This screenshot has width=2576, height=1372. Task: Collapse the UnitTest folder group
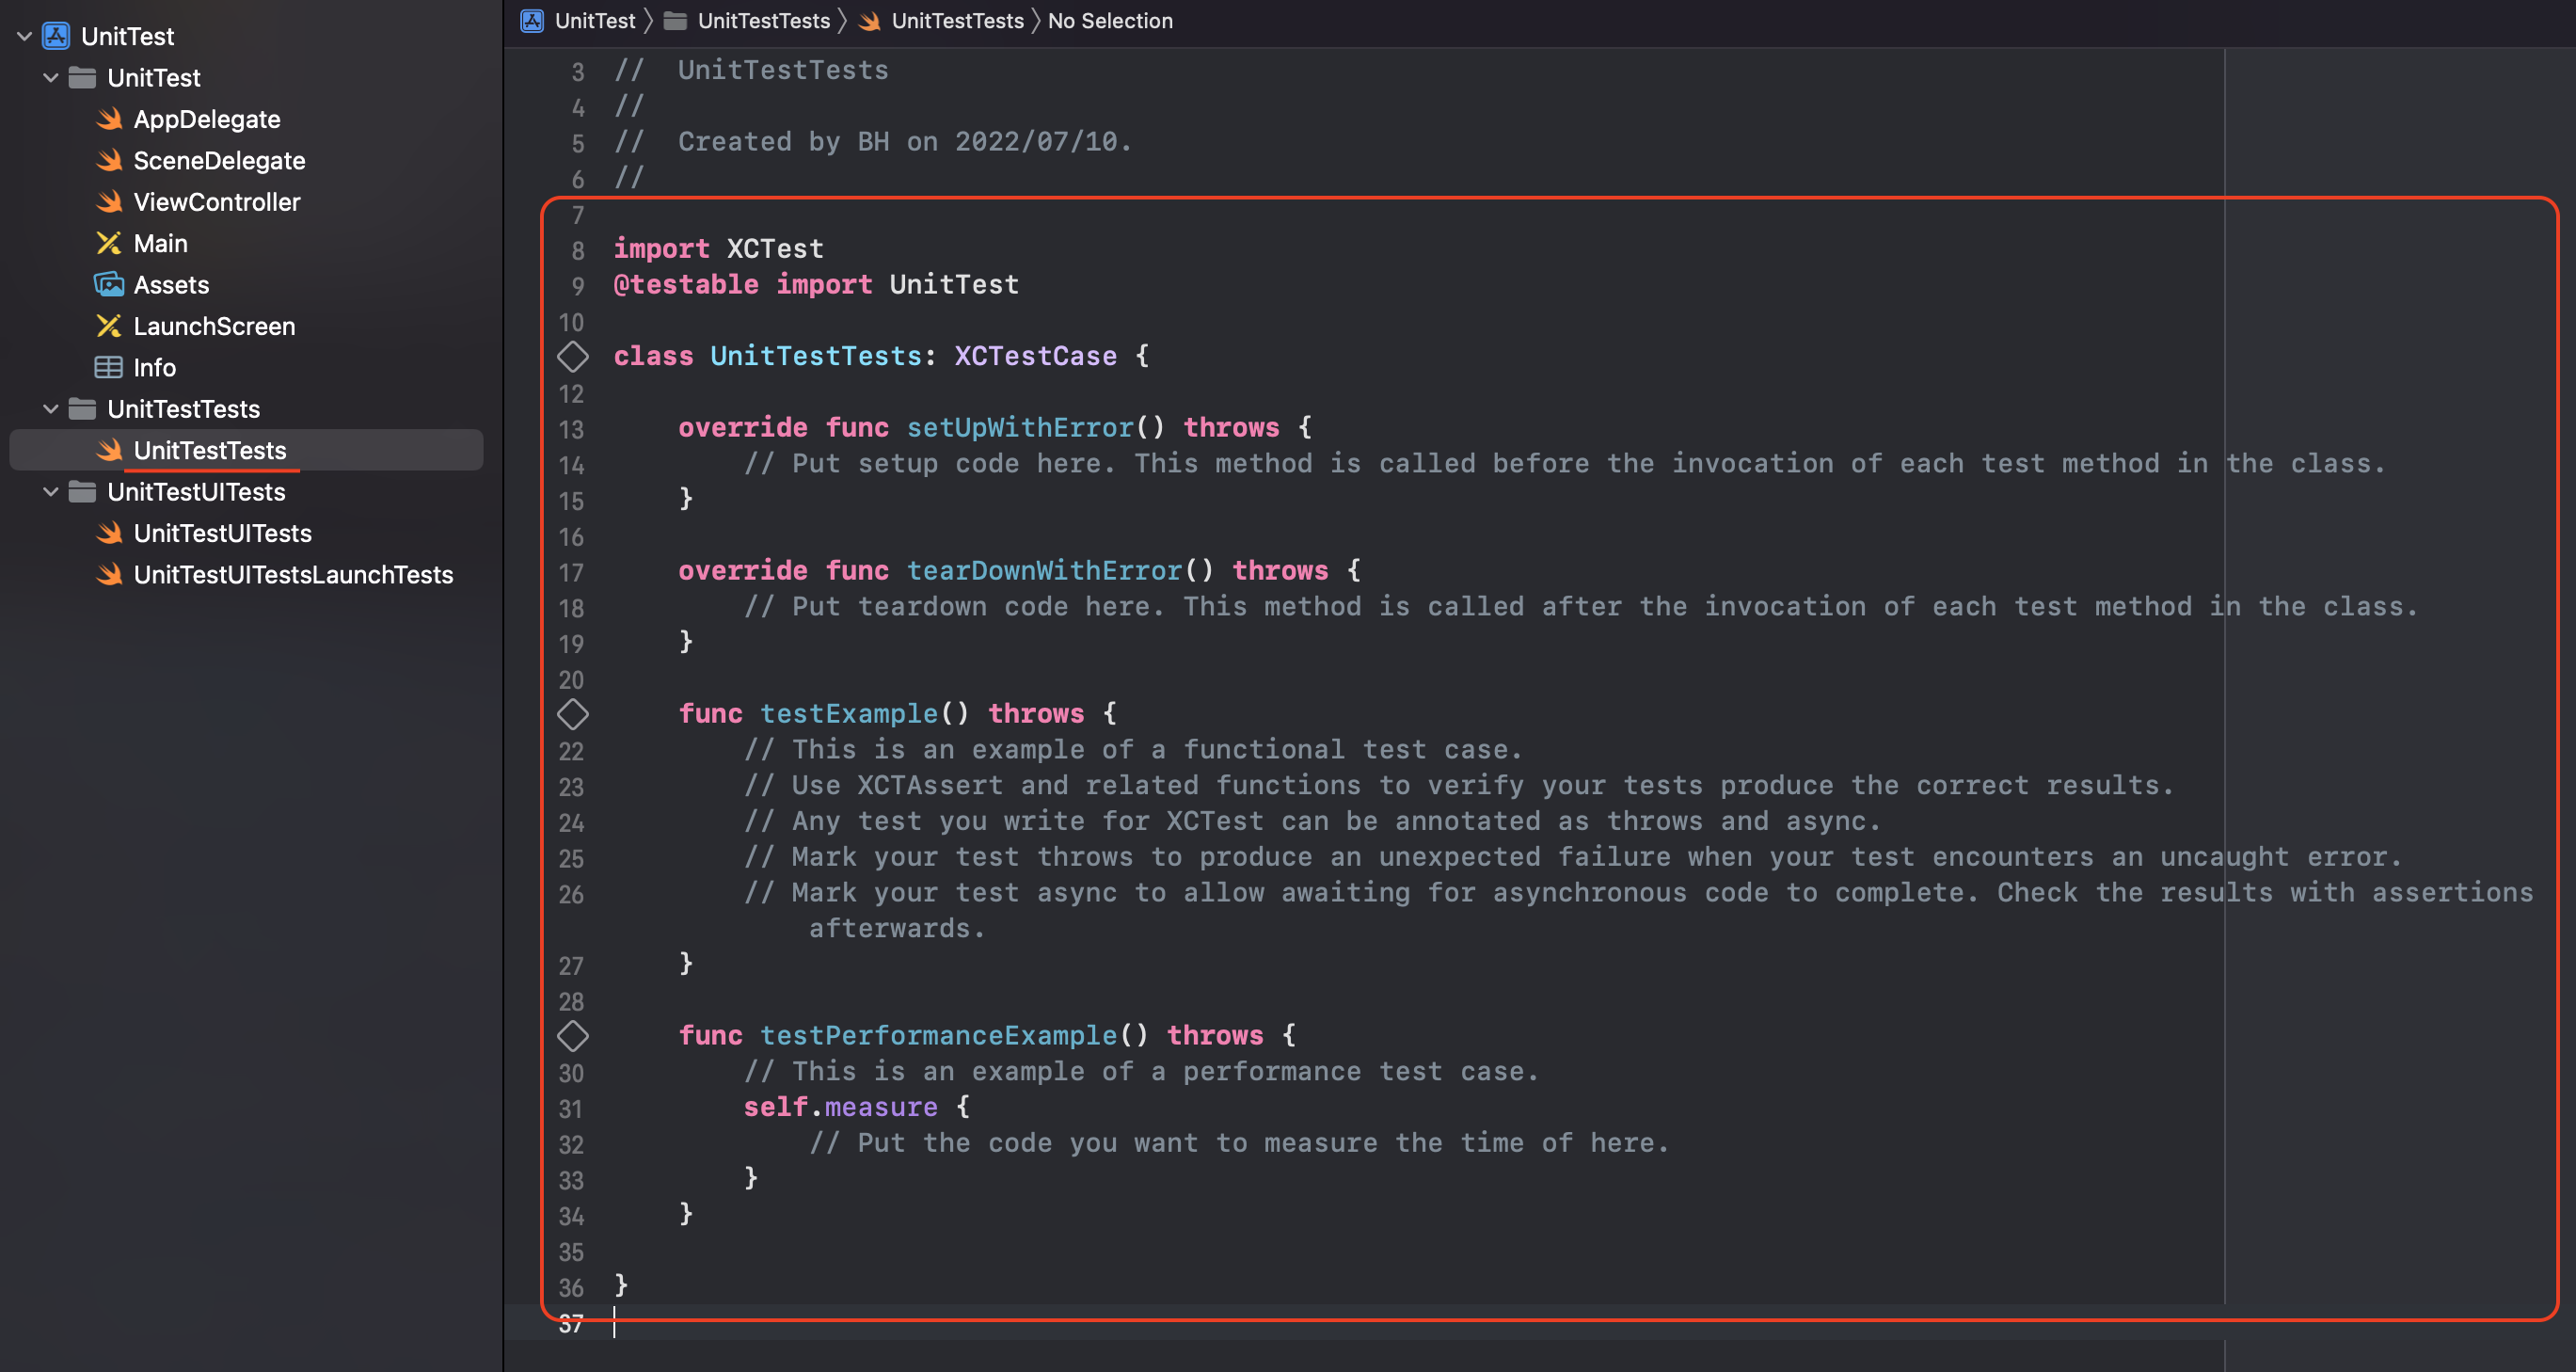(x=51, y=77)
